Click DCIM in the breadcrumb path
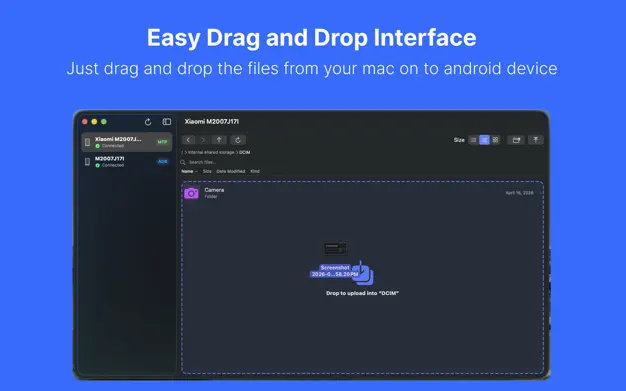The width and height of the screenshot is (626, 391). tap(245, 153)
